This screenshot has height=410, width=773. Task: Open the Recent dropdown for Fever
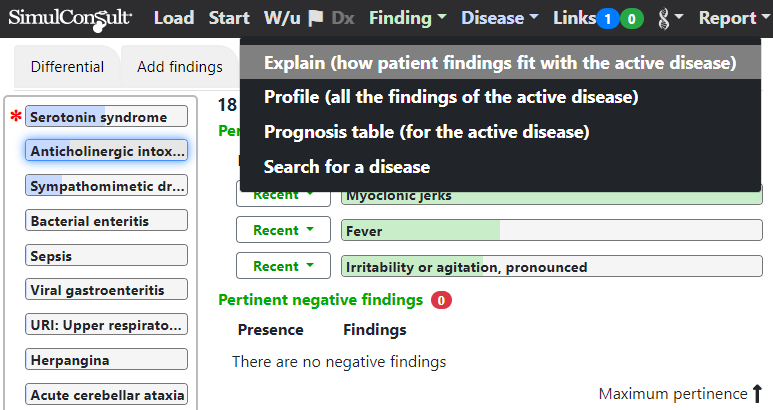pyautogui.click(x=283, y=230)
